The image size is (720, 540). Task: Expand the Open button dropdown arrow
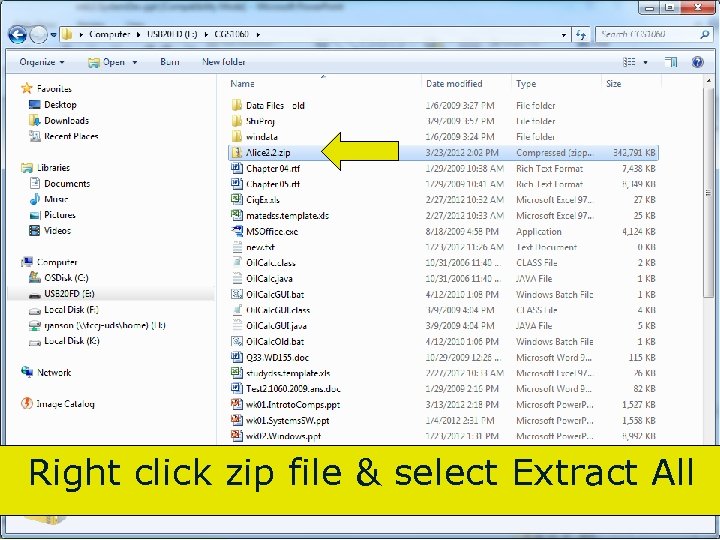pos(135,62)
